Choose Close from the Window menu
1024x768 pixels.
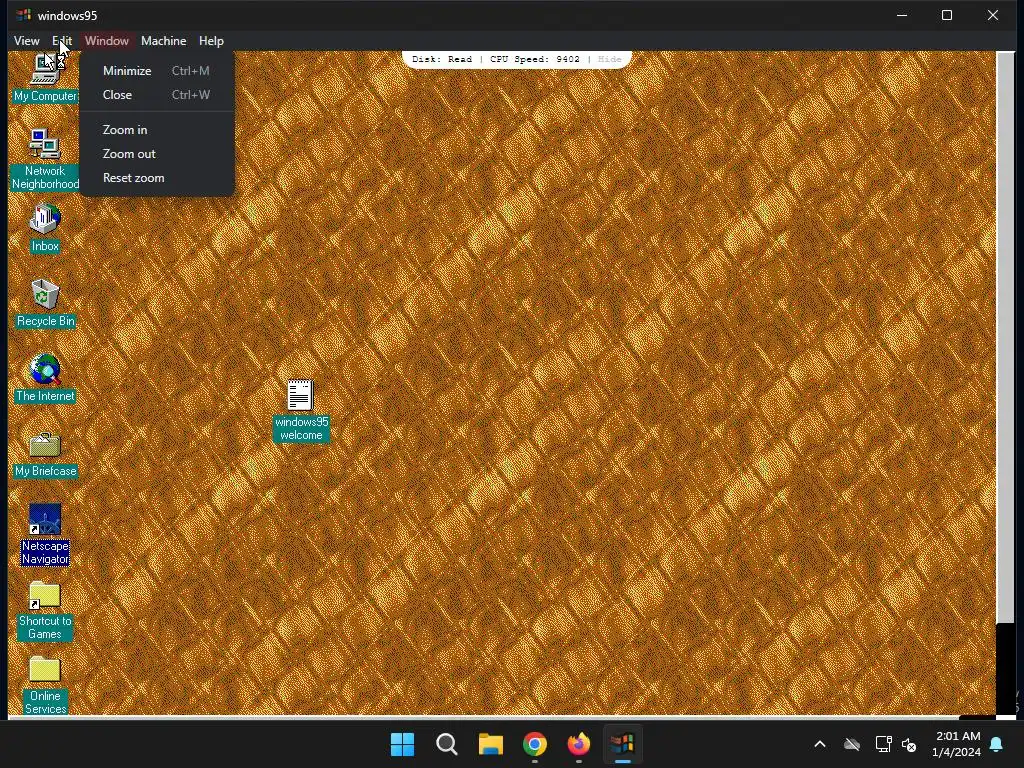click(x=157, y=95)
